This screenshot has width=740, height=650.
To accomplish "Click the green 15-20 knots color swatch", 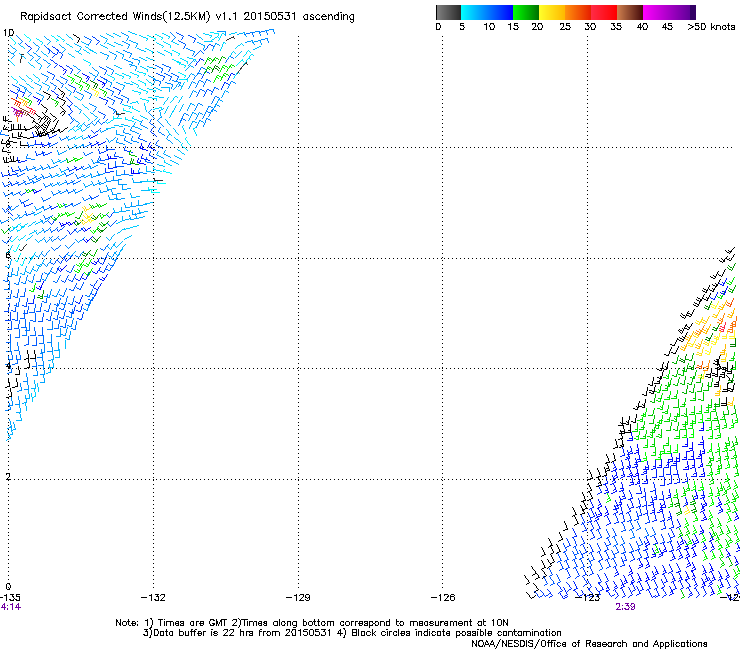I will [x=526, y=12].
